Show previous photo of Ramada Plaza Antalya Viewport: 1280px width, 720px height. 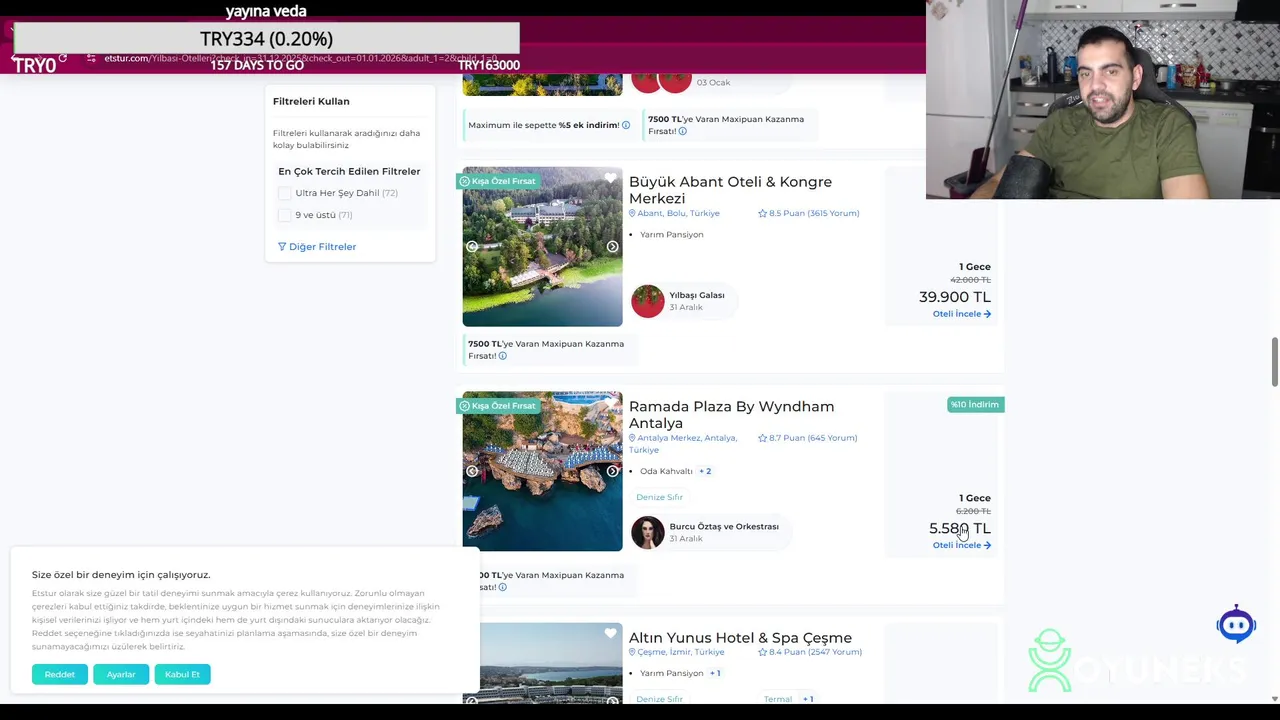point(472,471)
